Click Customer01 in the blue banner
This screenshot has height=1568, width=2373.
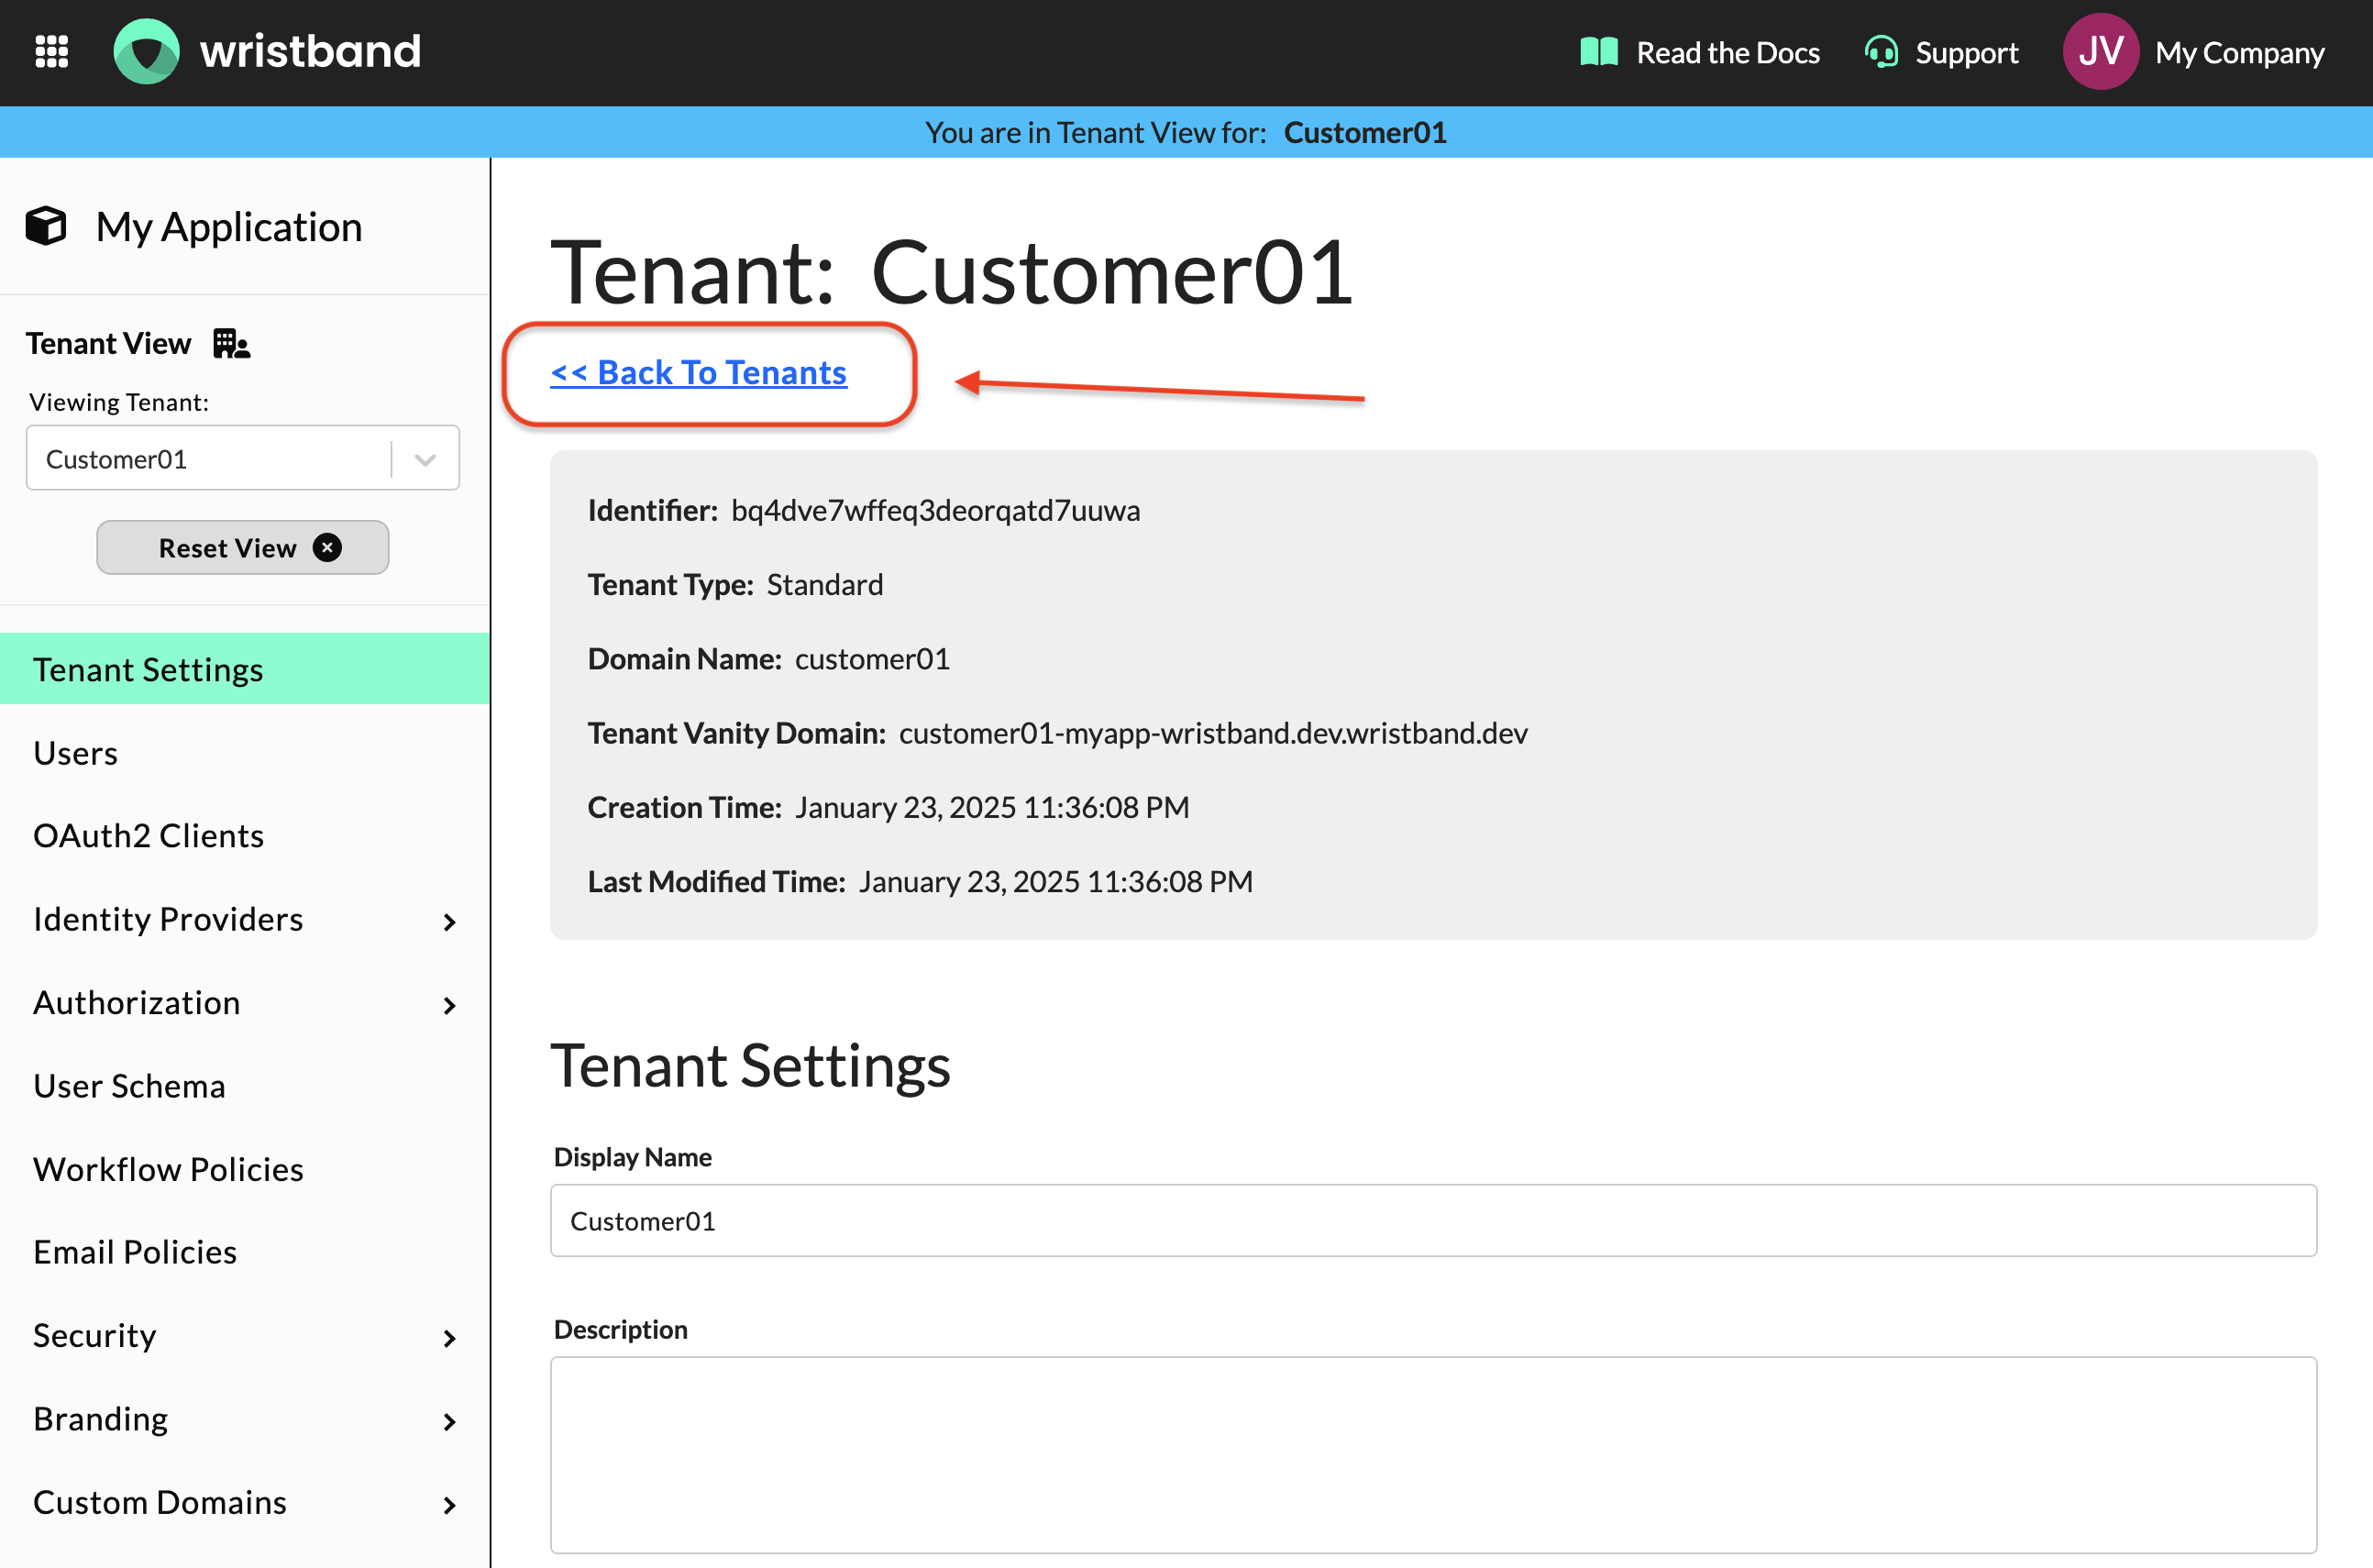tap(1365, 132)
